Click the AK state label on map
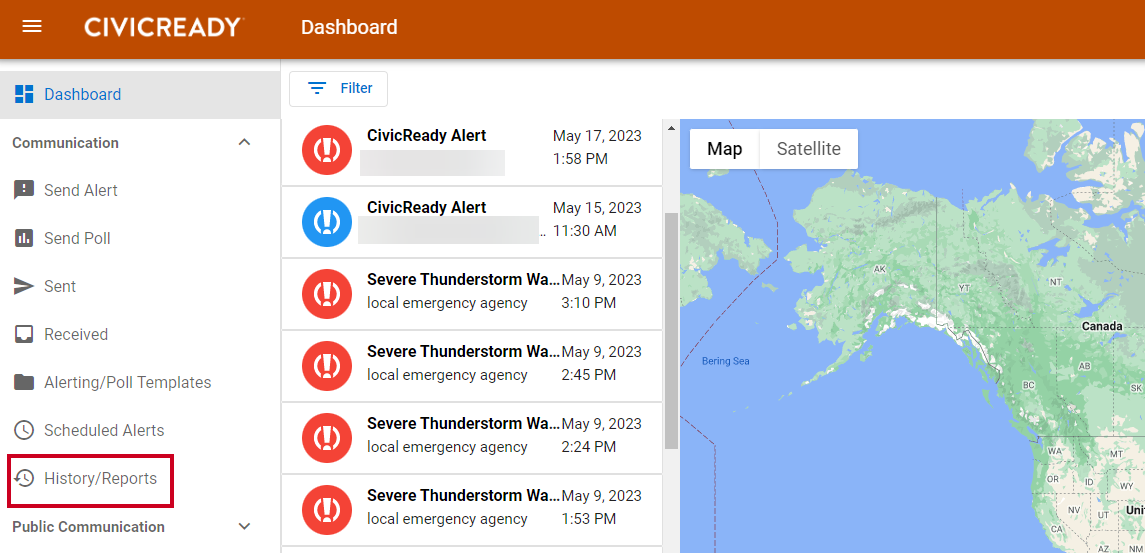This screenshot has height=553, width=1145. click(880, 270)
